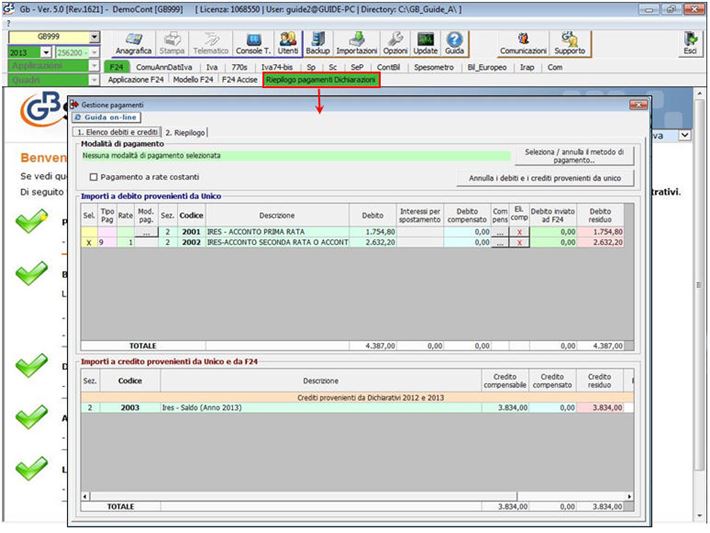Viewport: 710px width, 533px height.
Task: Open F24 Accise submenu
Action: point(240,80)
